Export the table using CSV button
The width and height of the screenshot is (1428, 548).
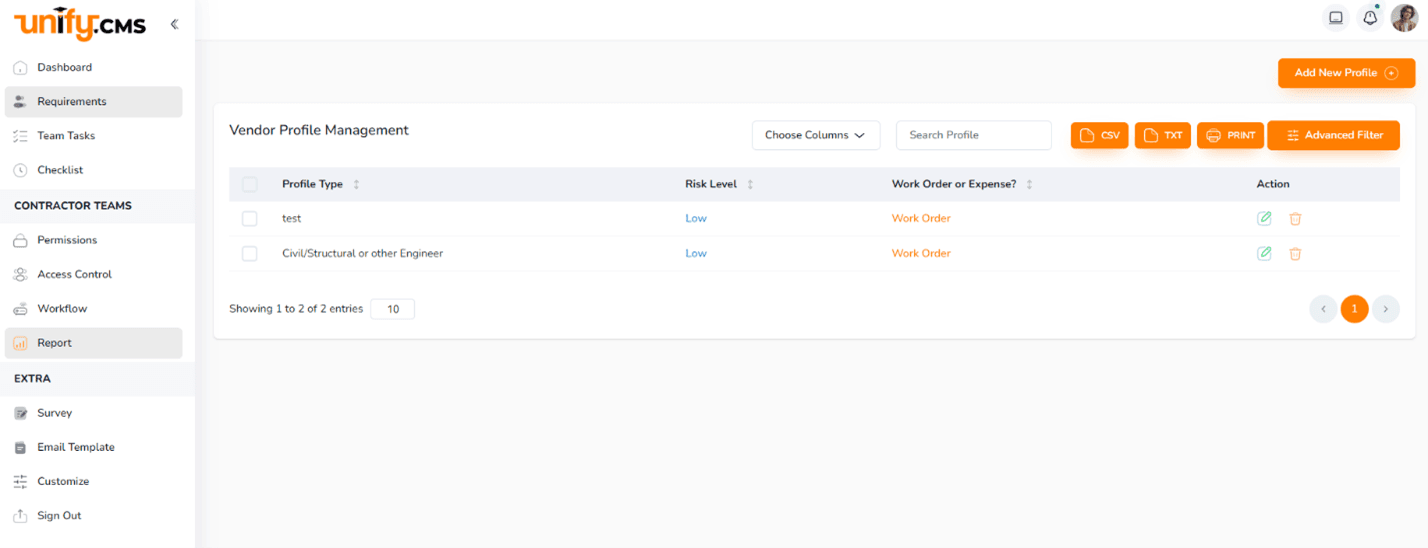pos(1099,135)
